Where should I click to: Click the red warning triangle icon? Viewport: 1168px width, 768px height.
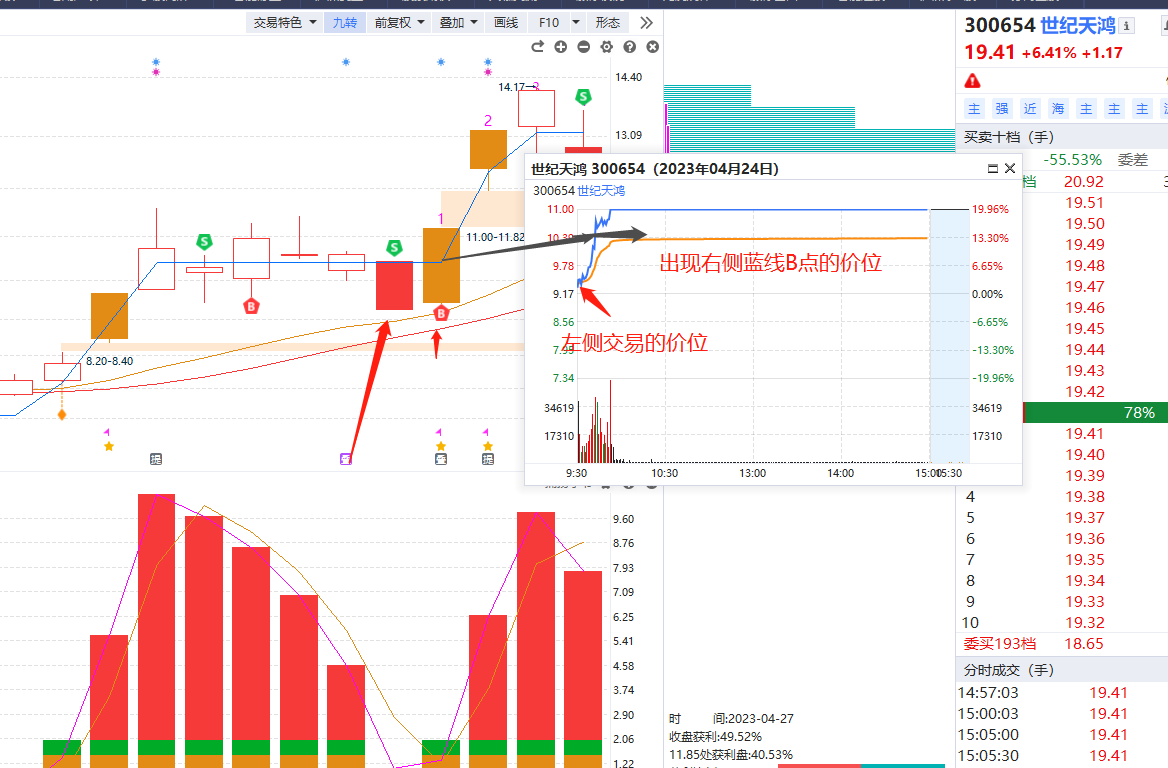click(x=972, y=80)
